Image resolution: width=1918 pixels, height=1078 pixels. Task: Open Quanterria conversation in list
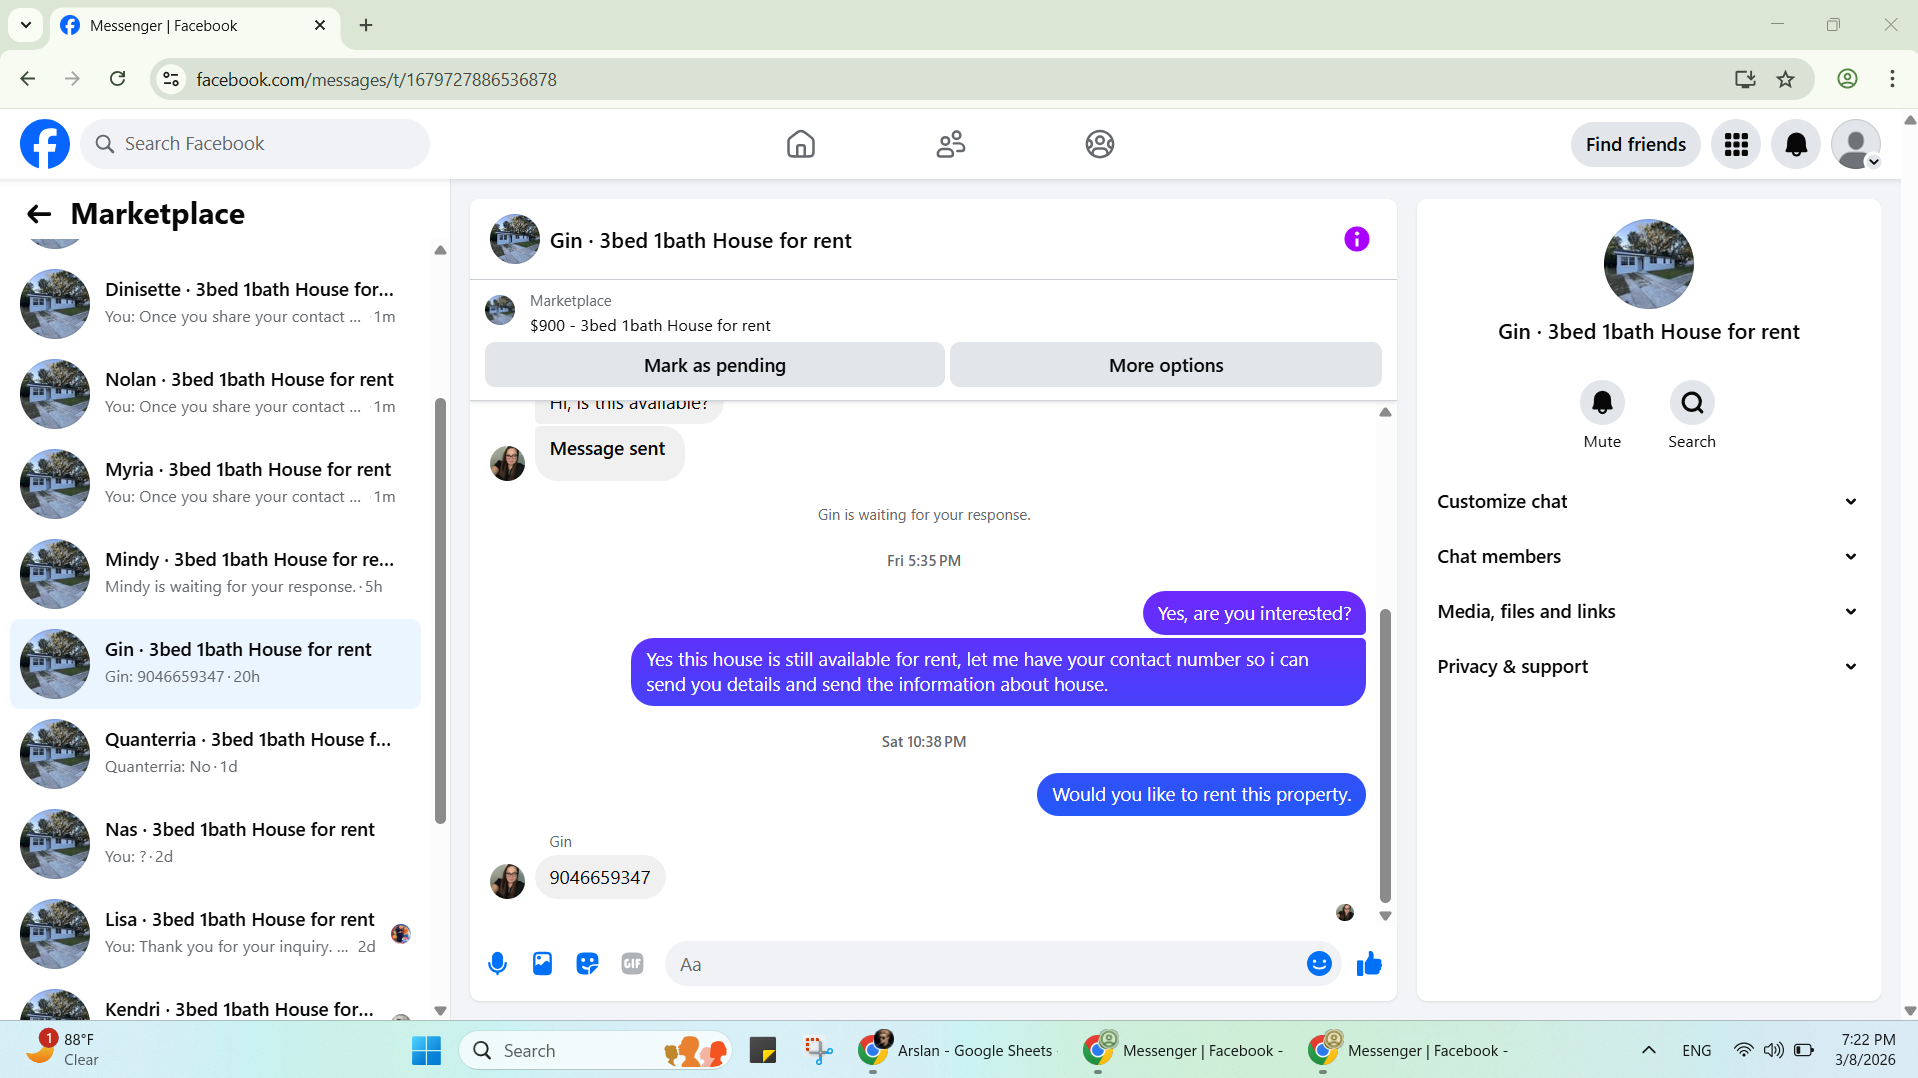coord(215,754)
